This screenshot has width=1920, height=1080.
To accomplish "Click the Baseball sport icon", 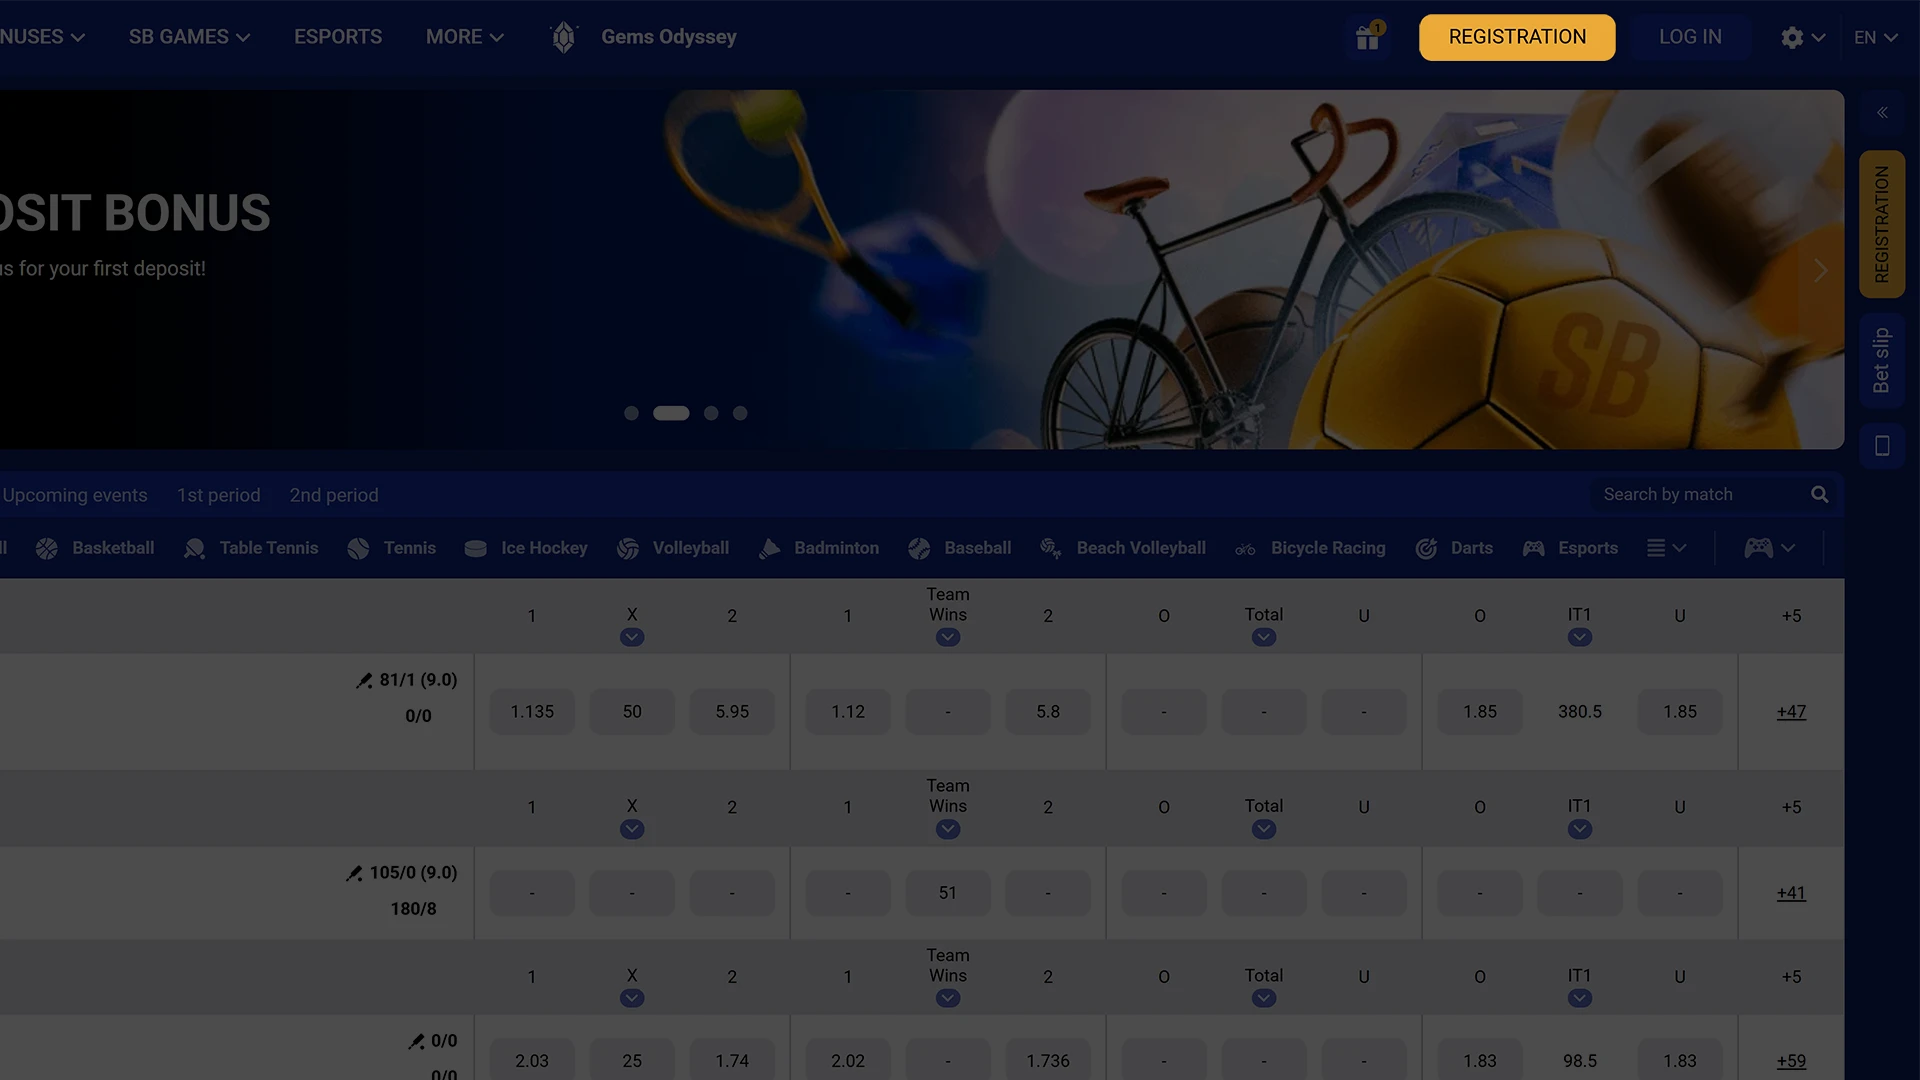I will click(x=919, y=548).
